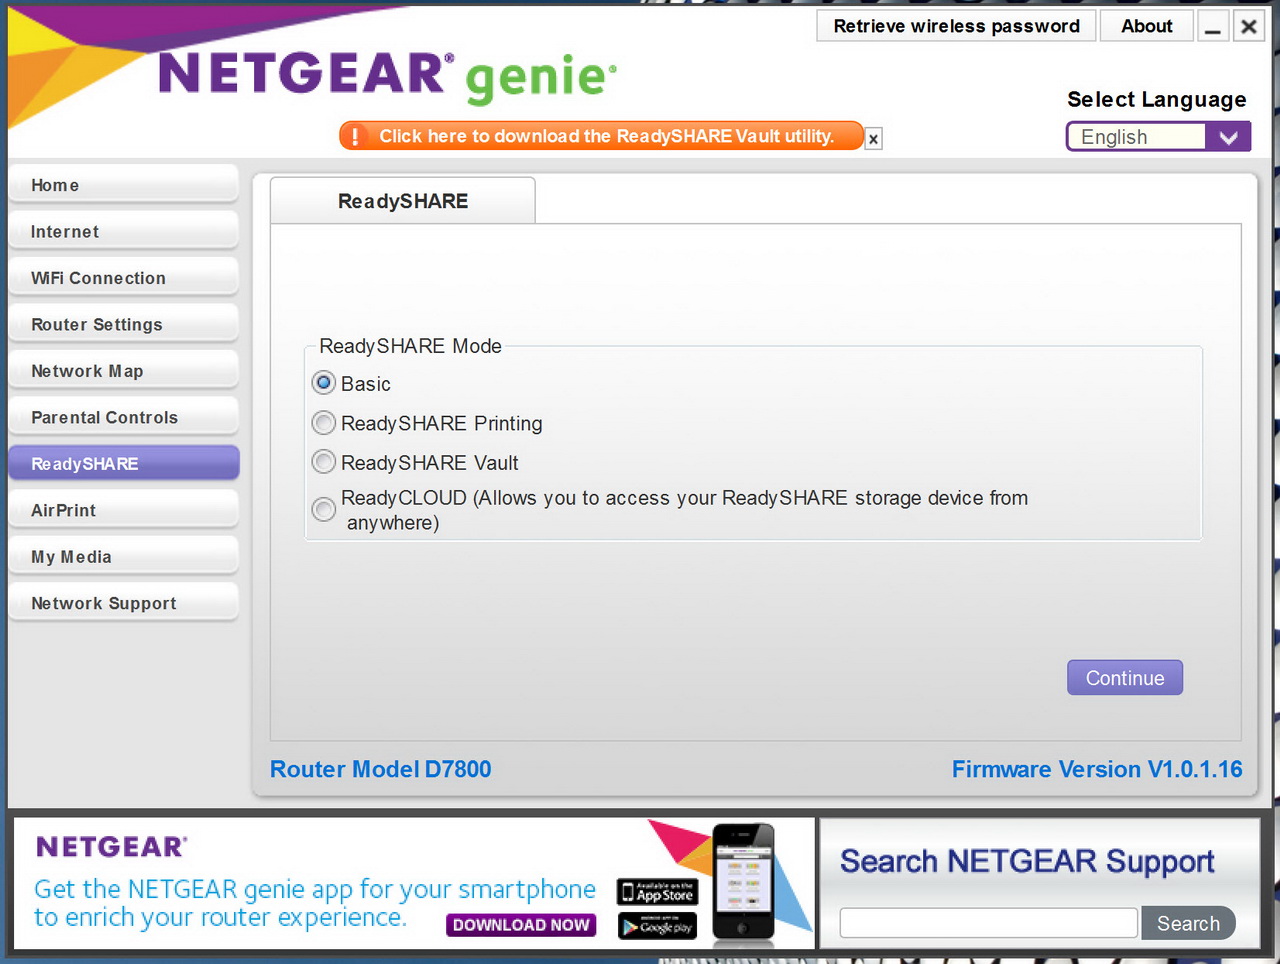Open the AirPrint section

[124, 511]
